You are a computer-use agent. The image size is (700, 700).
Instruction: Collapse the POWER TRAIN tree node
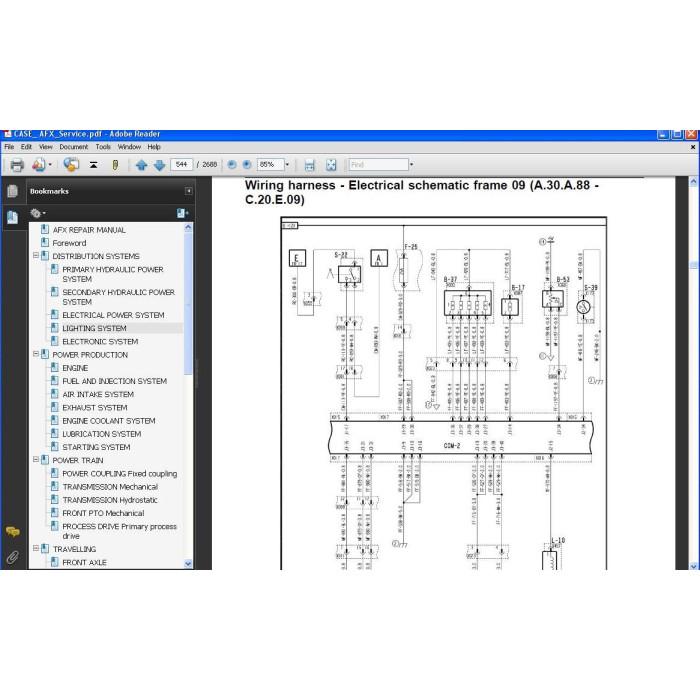[36, 459]
